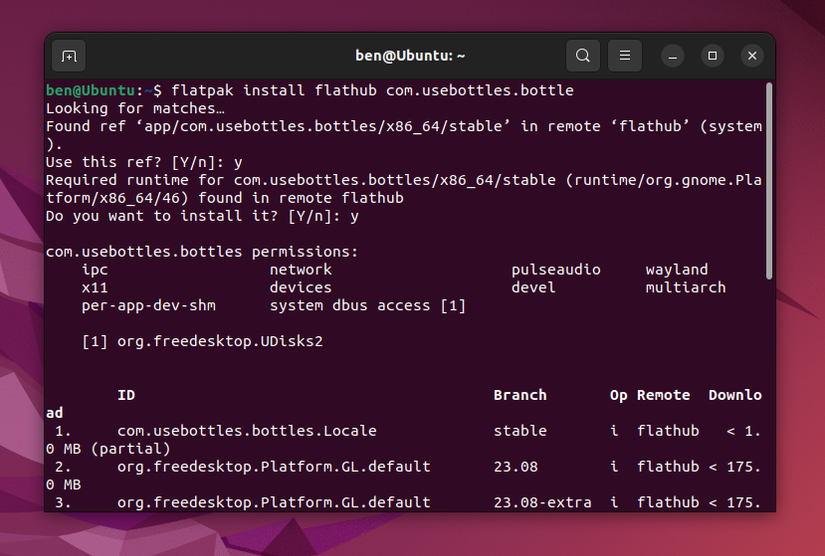Click 'Do you want to install it?' line
The image size is (825, 556).
203,216
